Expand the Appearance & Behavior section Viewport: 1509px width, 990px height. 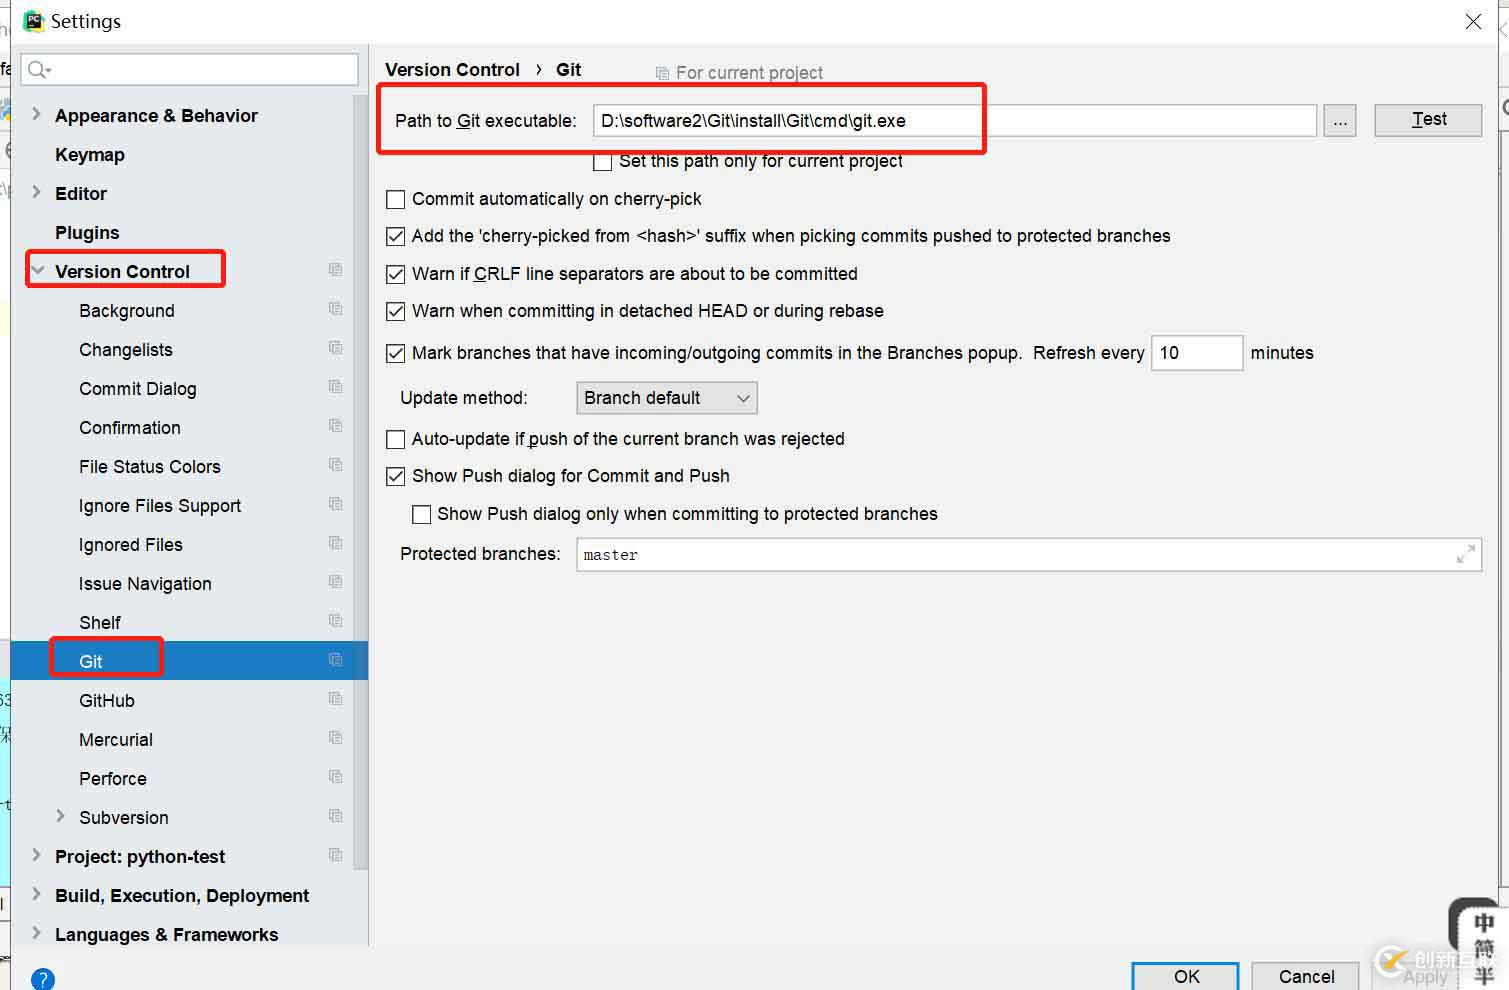coord(37,115)
